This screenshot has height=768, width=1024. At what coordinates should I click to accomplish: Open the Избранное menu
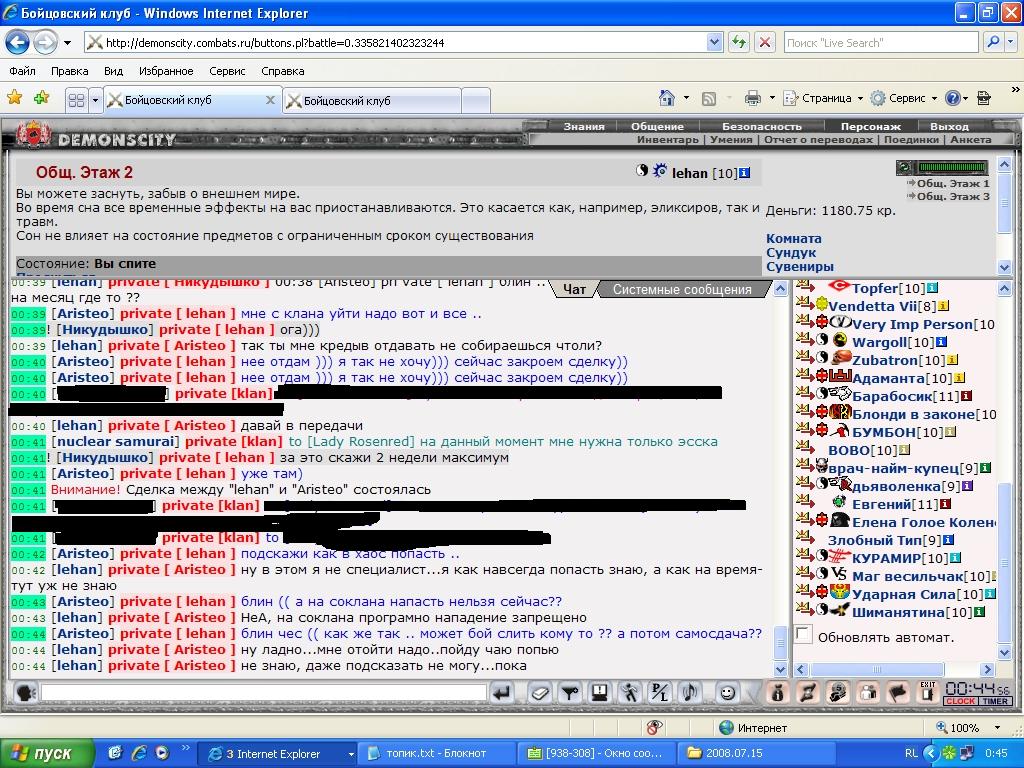(x=166, y=71)
